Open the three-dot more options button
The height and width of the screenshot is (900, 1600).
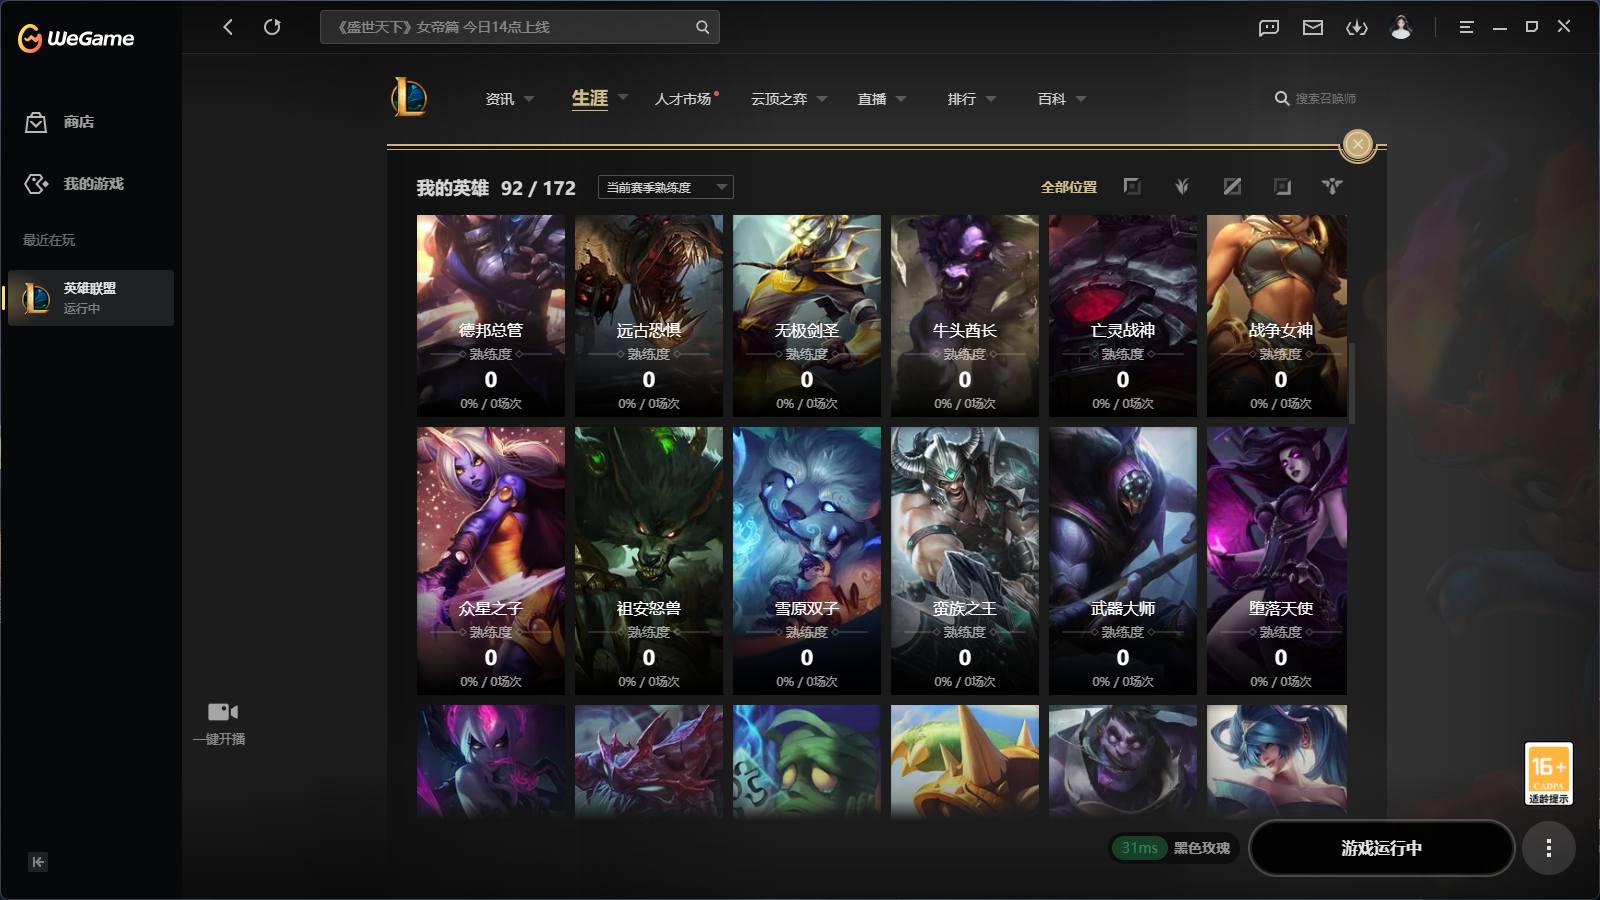pyautogui.click(x=1549, y=848)
